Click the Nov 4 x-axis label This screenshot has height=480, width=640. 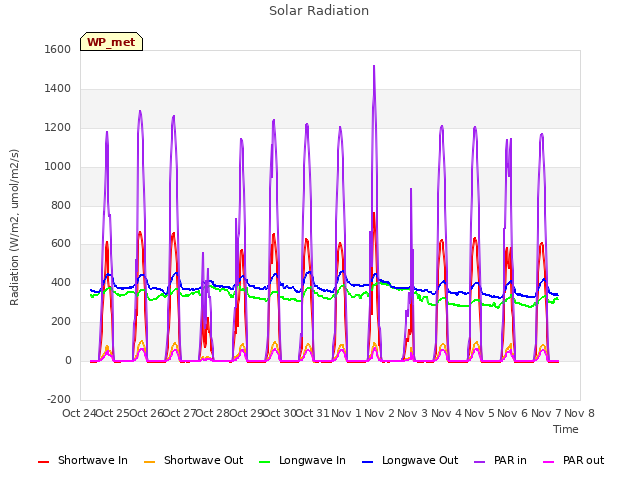(x=446, y=413)
